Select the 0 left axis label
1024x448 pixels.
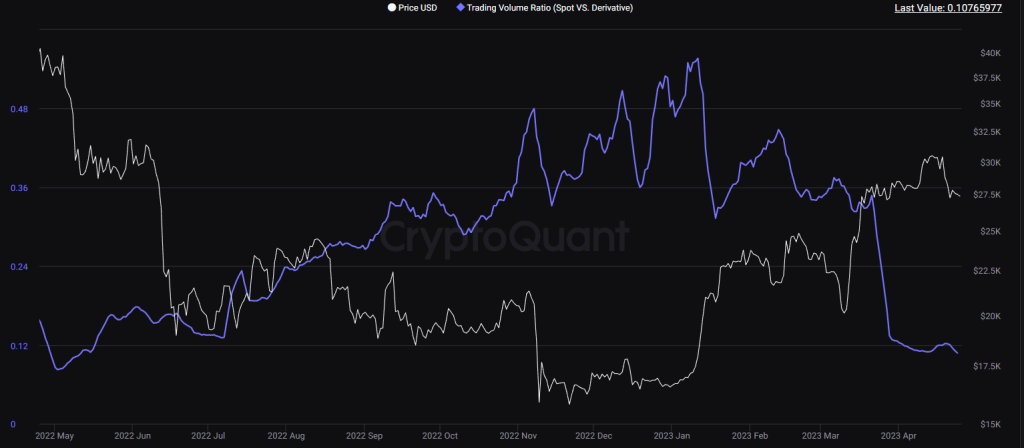[12, 424]
